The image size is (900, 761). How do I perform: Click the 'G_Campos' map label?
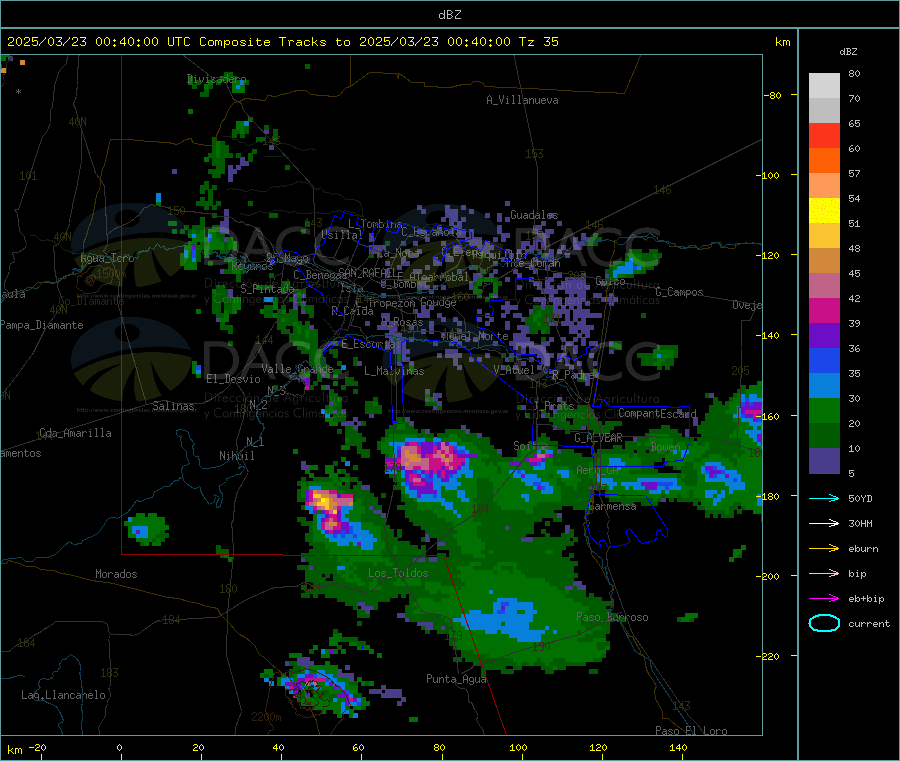pos(679,292)
